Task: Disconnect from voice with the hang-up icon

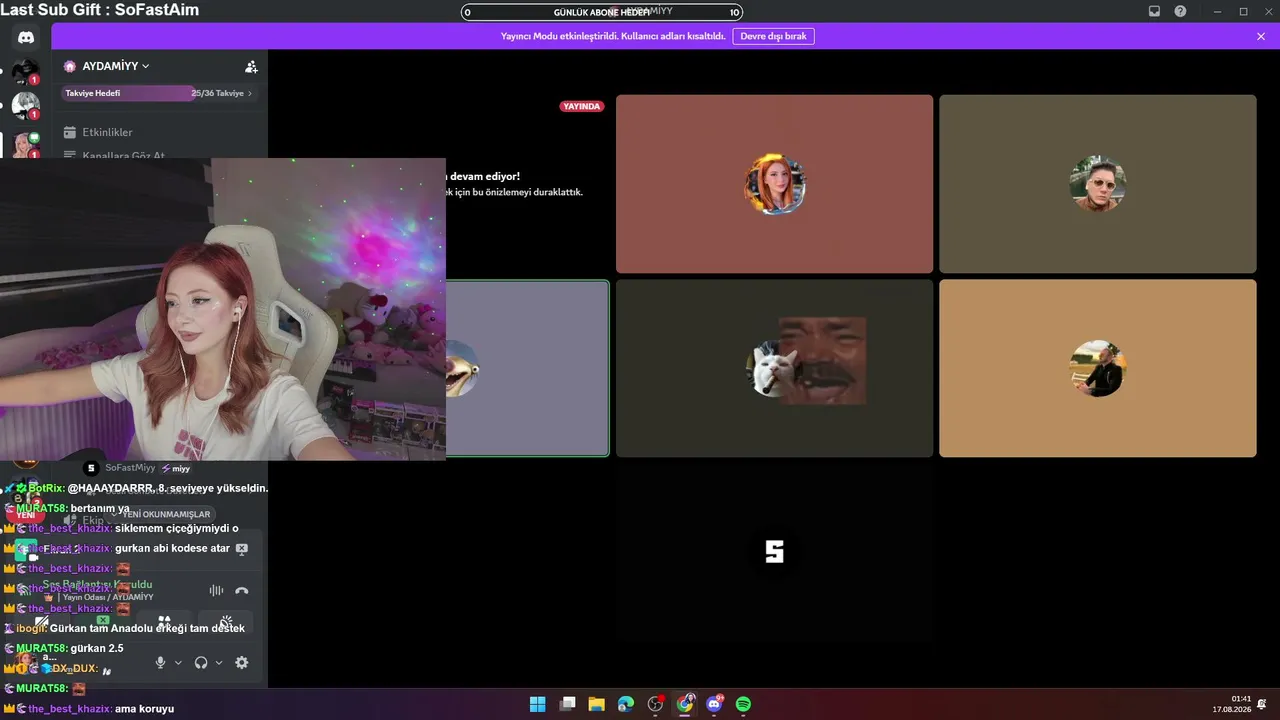Action: (x=241, y=590)
